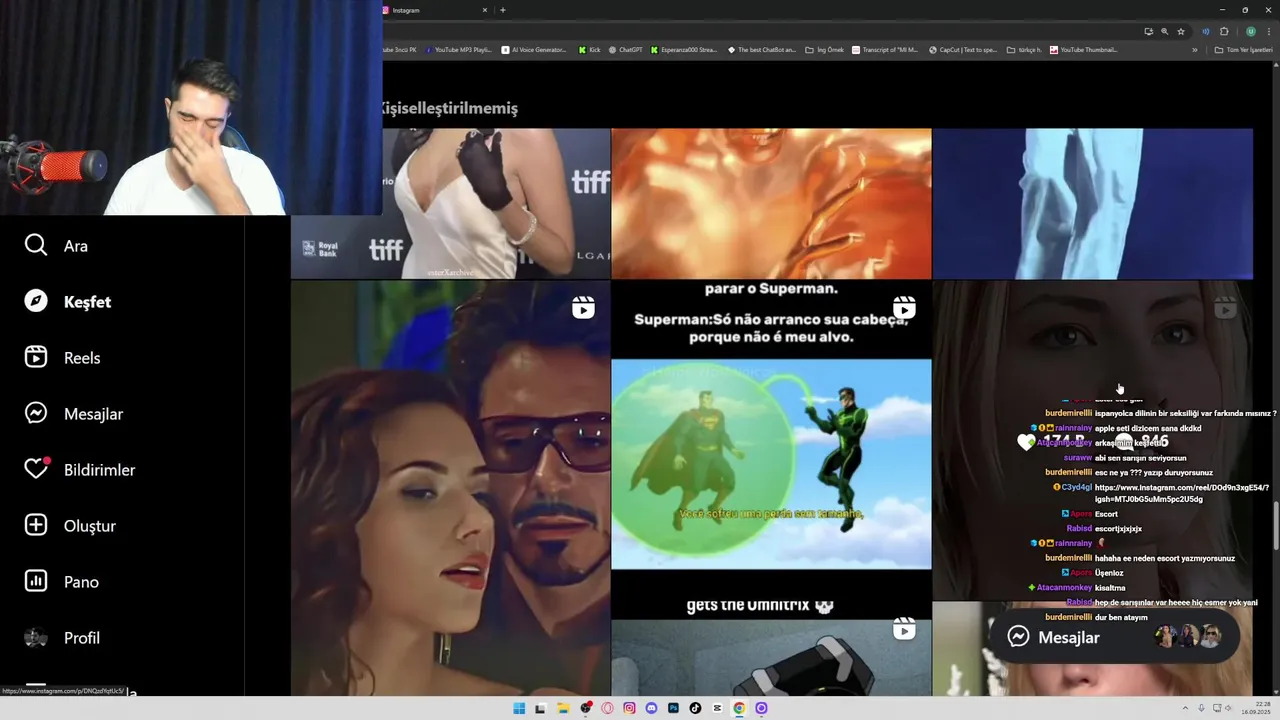Click zoom magnifier icon in address bar
1280x720 pixels.
click(1164, 31)
